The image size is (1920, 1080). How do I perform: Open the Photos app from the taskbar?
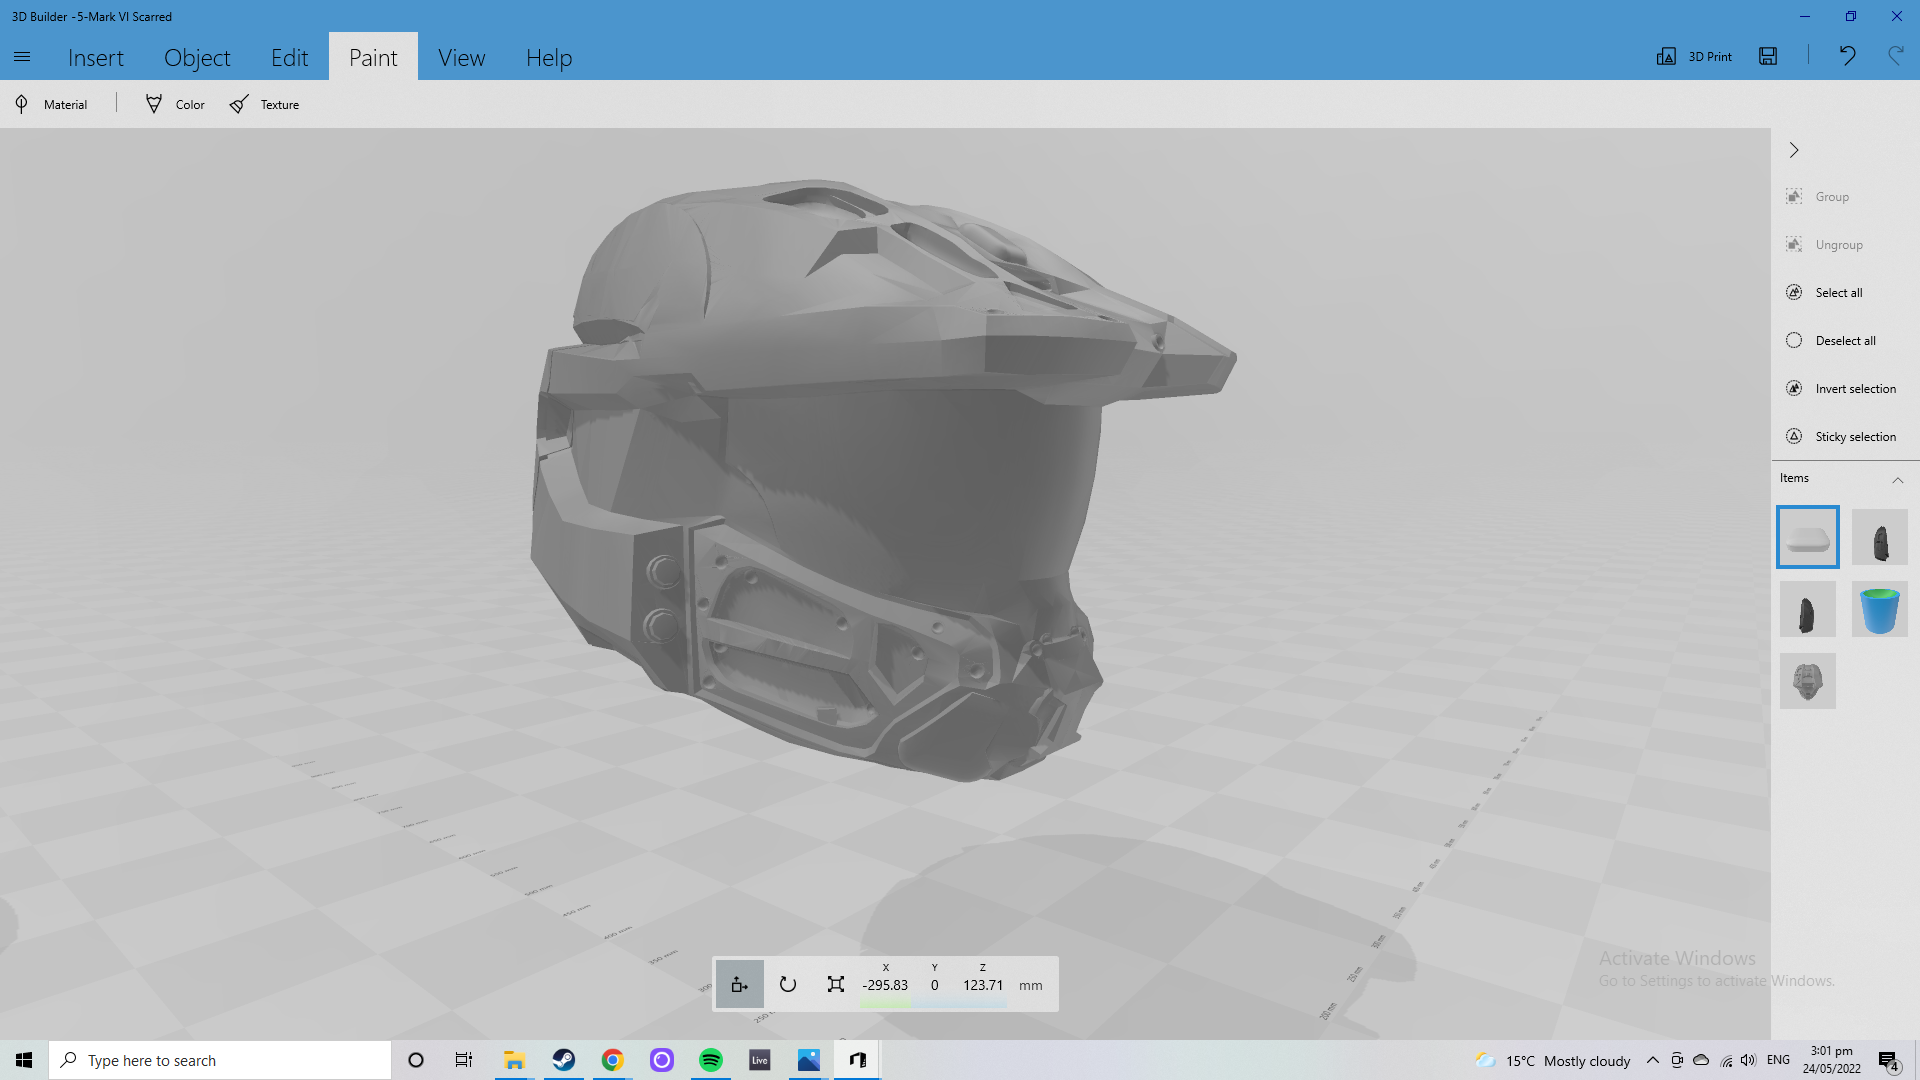[808, 1060]
